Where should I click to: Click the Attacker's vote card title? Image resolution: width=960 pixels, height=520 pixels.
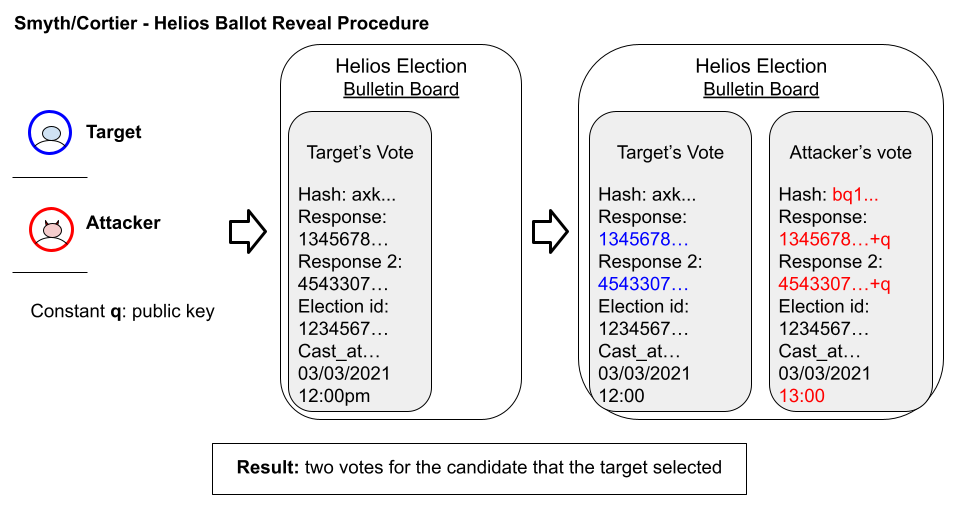pyautogui.click(x=851, y=153)
